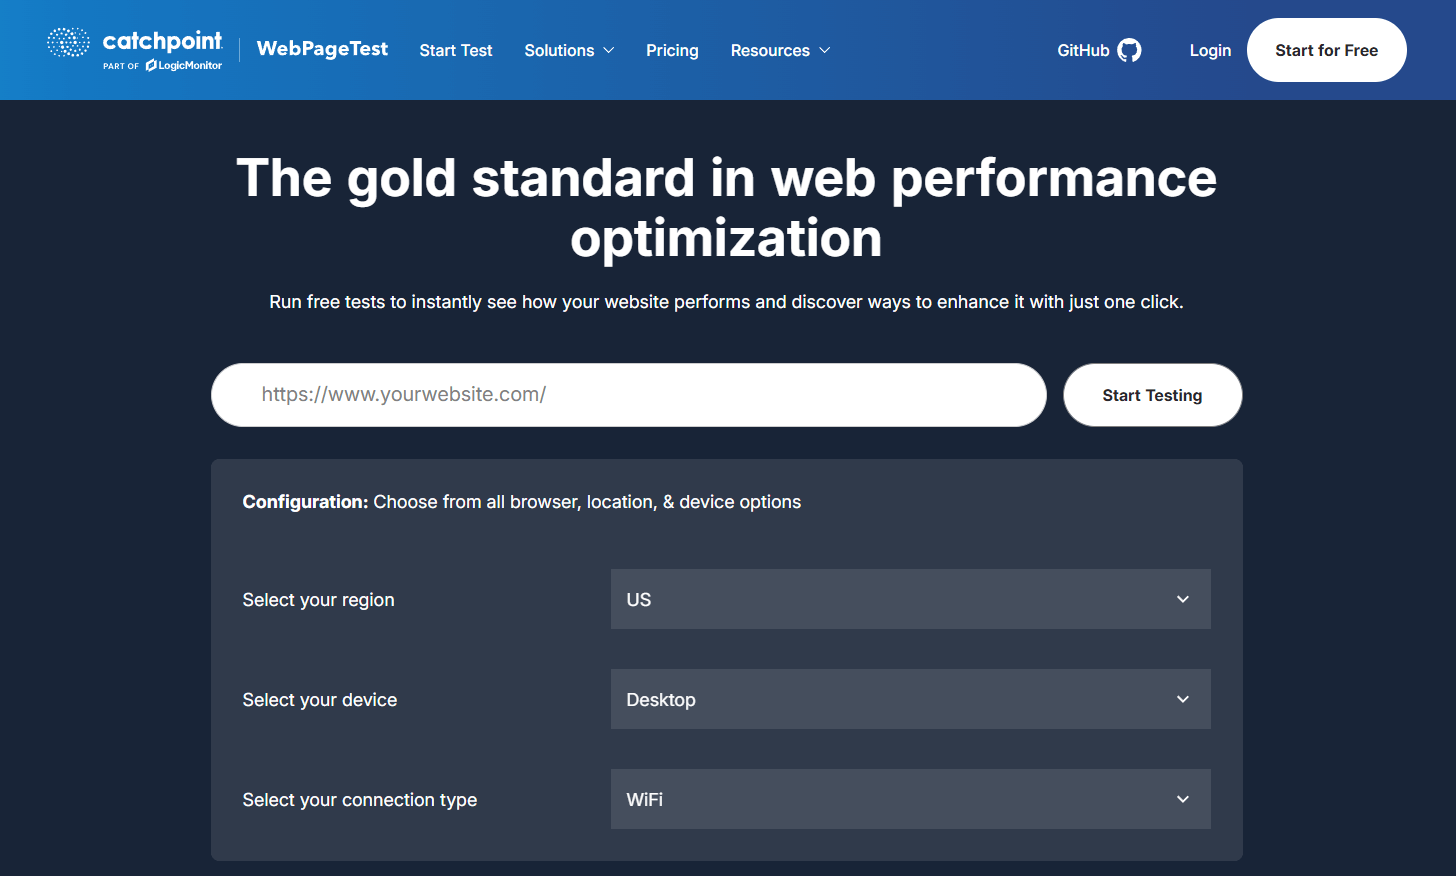Click the GitHub icon in the header
1456x876 pixels.
coord(1130,49)
